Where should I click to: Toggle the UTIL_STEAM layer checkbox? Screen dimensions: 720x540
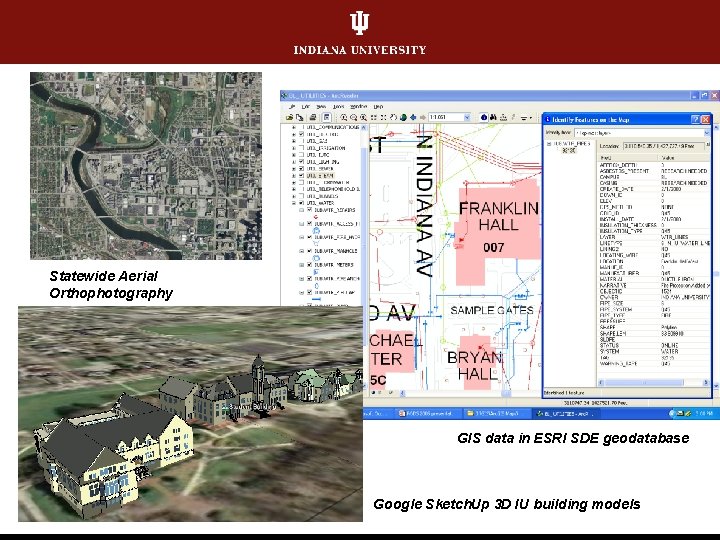[x=302, y=175]
